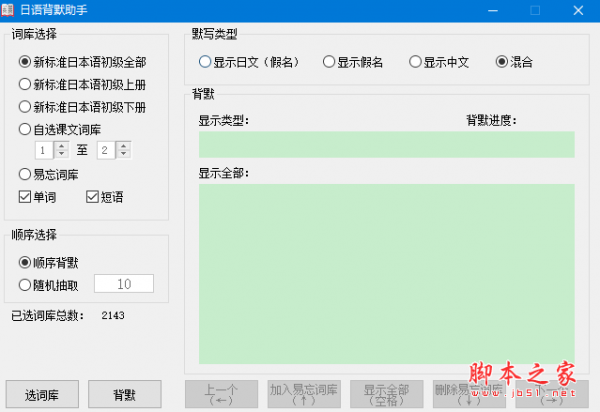This screenshot has width=600, height=412.
Task: Select 自选课文词库 option
Action: pyautogui.click(x=60, y=129)
